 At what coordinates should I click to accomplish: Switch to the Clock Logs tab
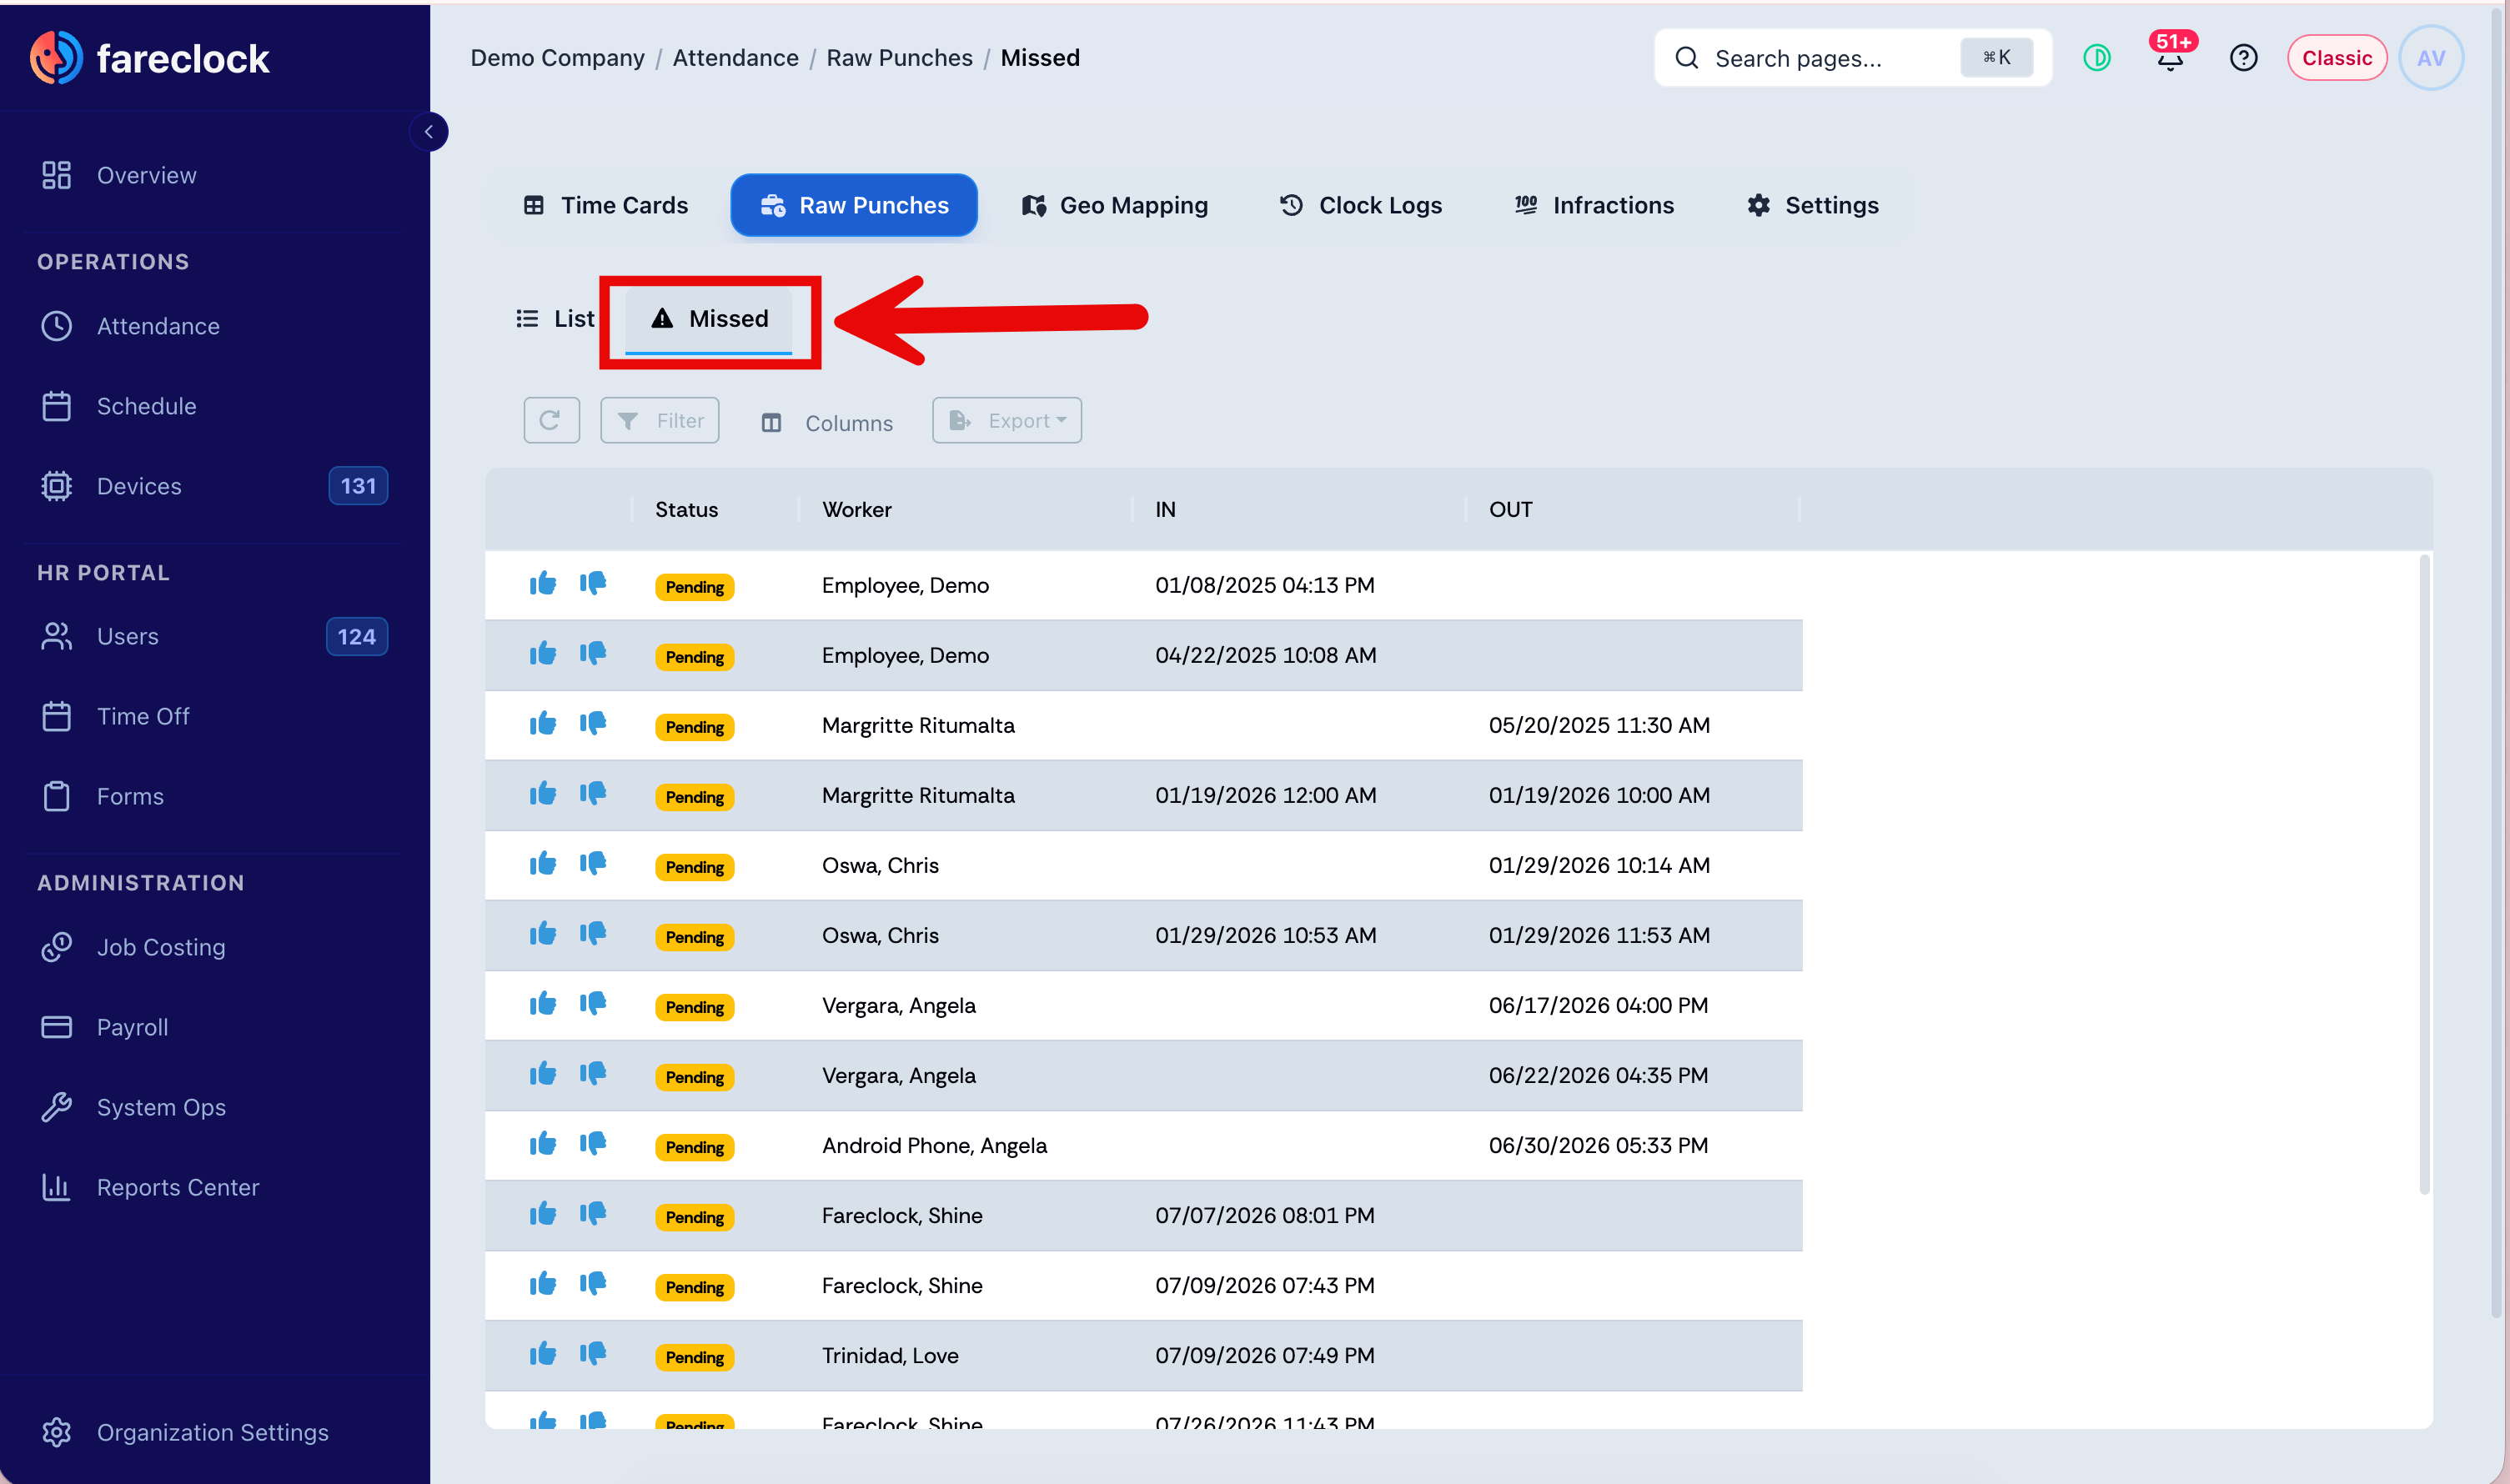tap(1361, 205)
